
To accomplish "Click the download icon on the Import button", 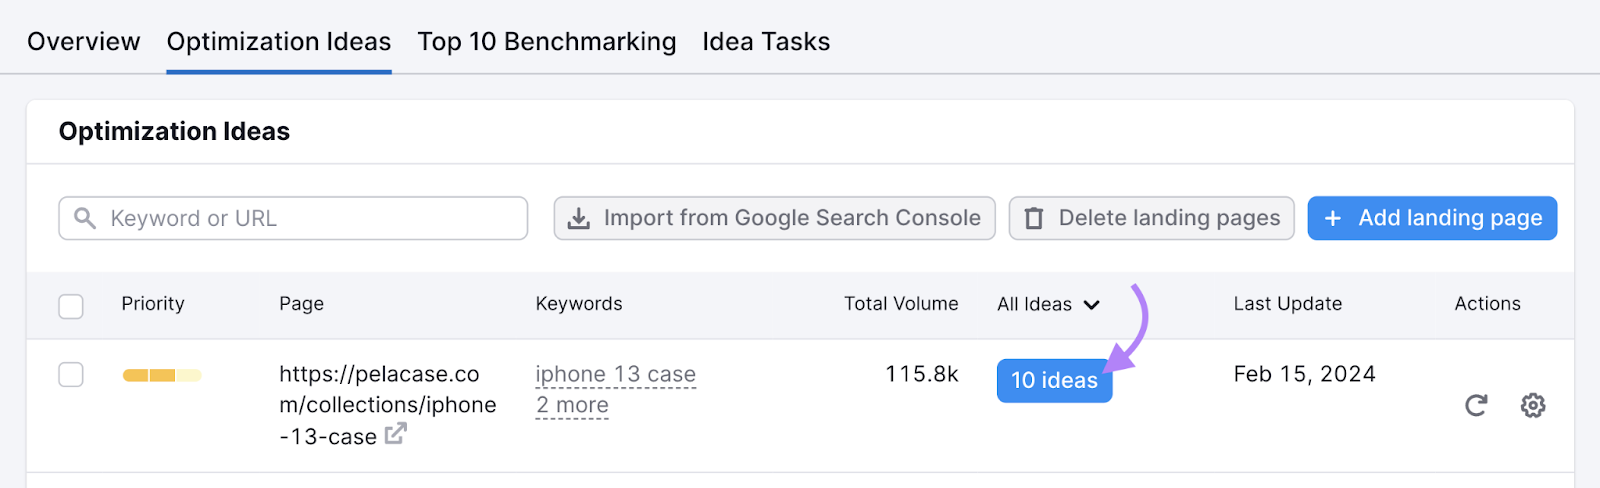I will (579, 219).
